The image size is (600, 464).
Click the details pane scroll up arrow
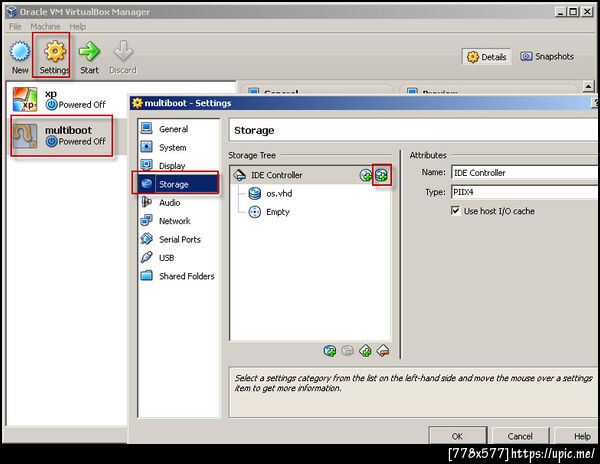click(589, 86)
